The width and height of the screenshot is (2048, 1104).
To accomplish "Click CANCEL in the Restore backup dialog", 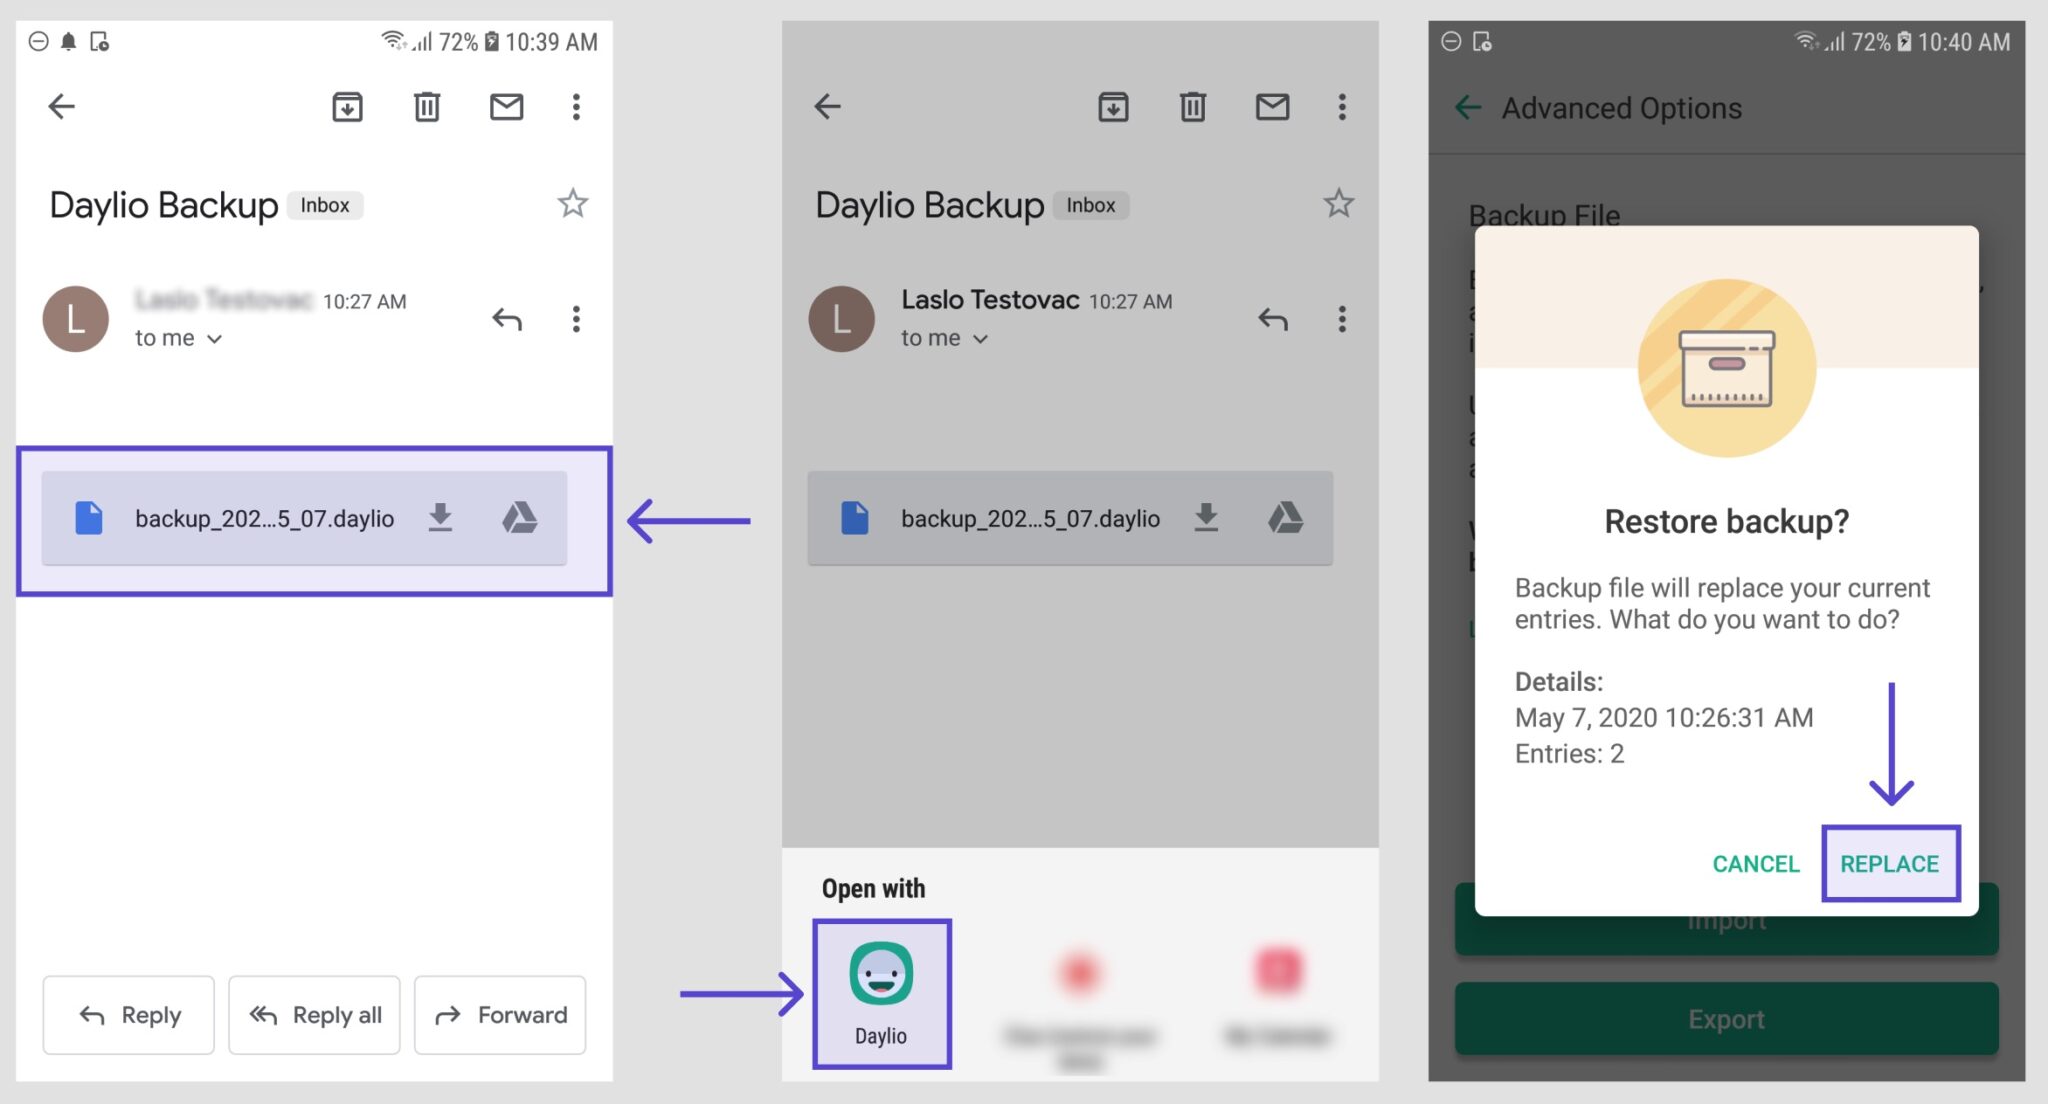I will coord(1755,864).
